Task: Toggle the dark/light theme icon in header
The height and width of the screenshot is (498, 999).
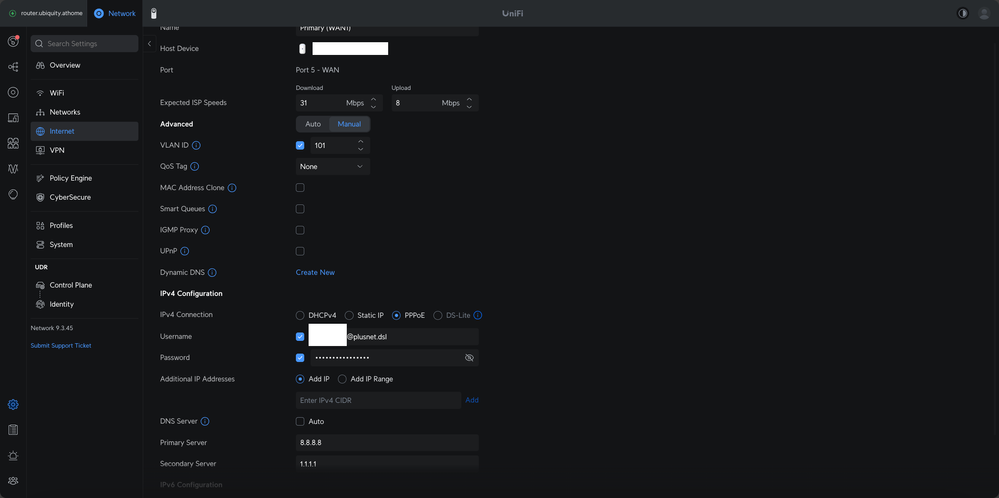Action: coord(963,13)
